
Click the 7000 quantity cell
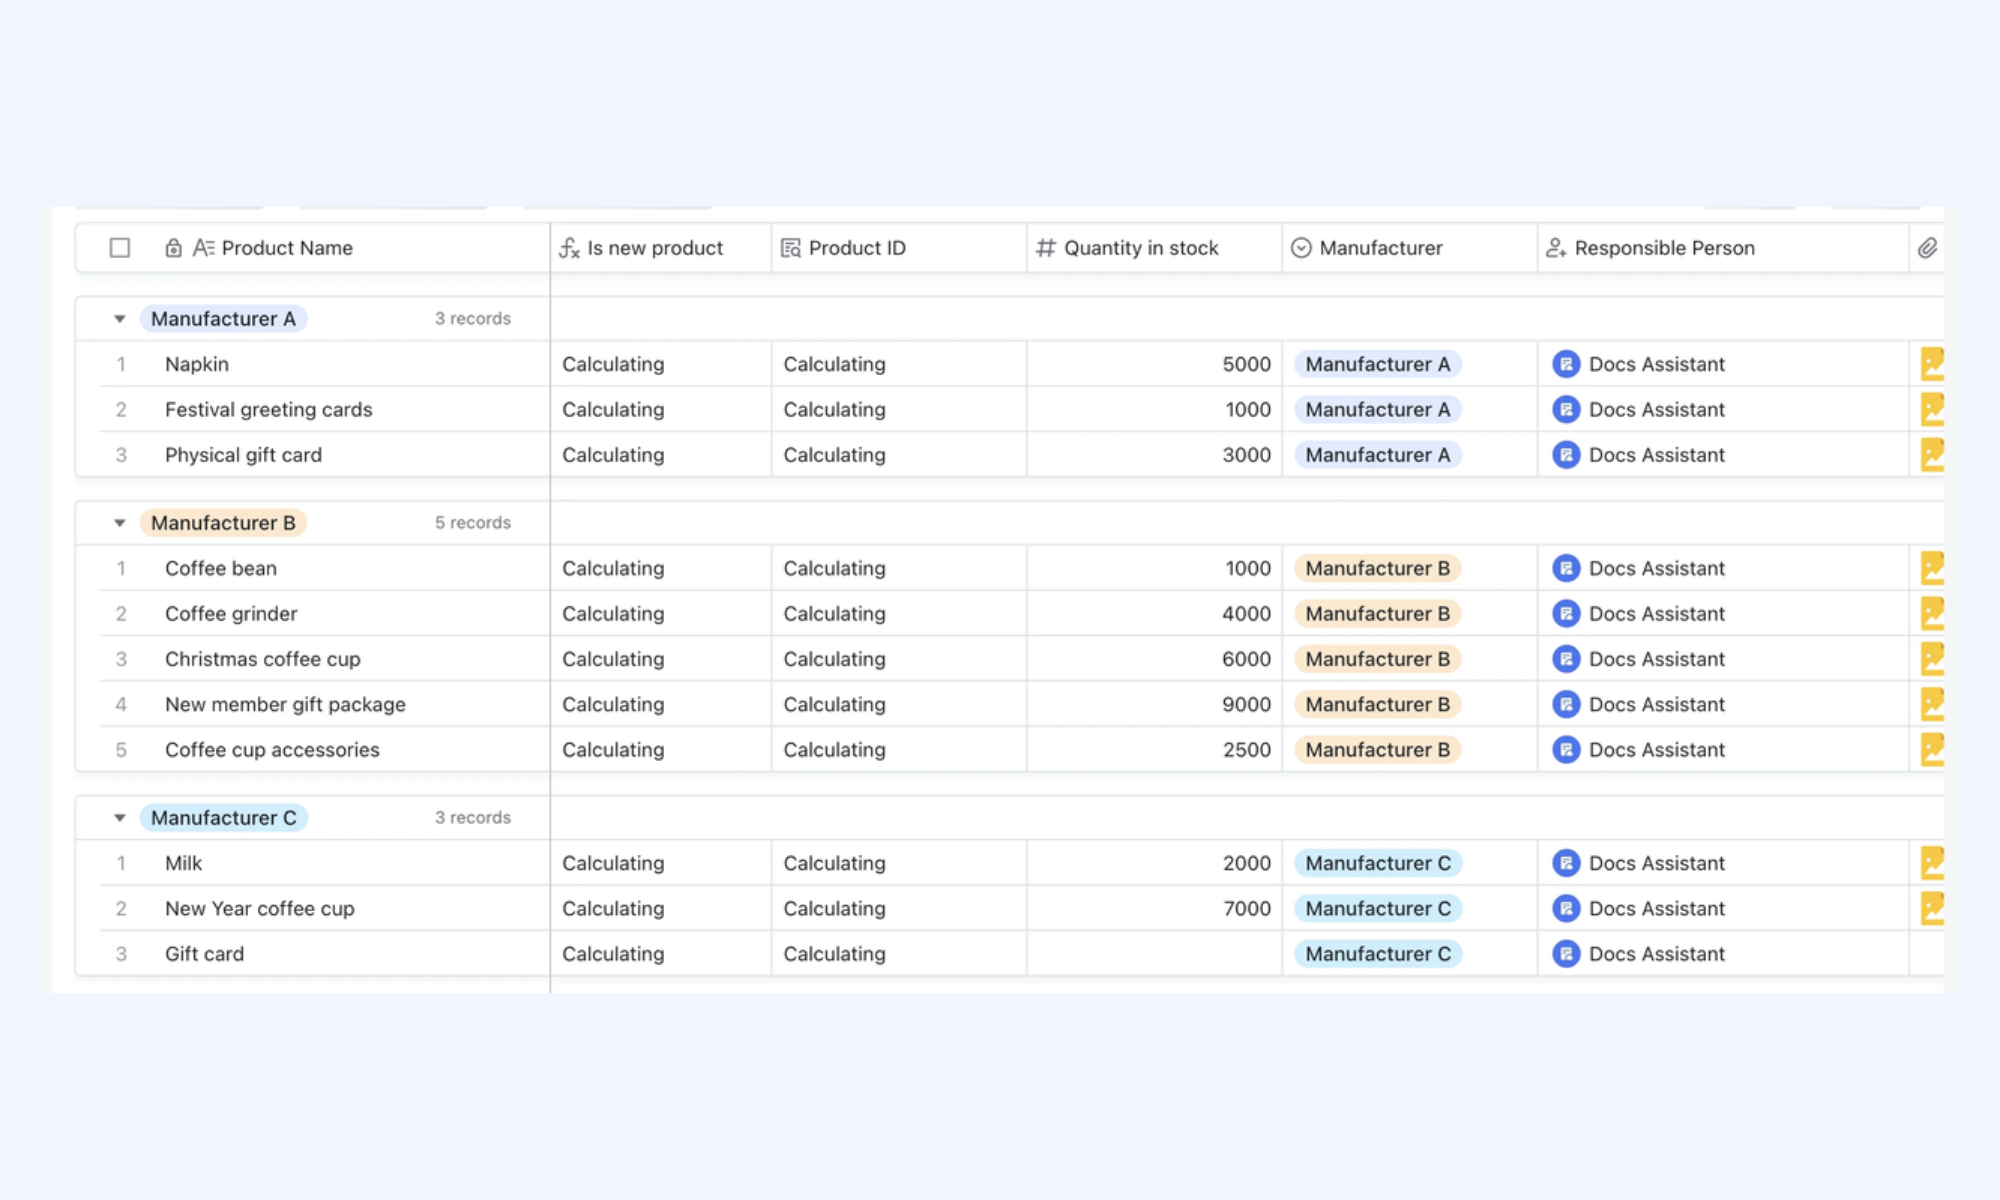click(1154, 908)
